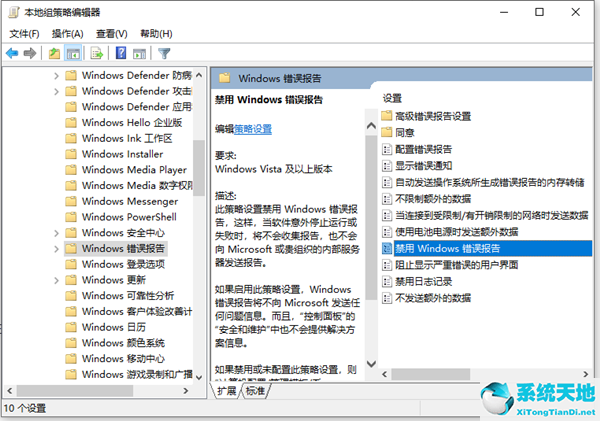Click the folder icon of Windows 日历

coord(71,327)
